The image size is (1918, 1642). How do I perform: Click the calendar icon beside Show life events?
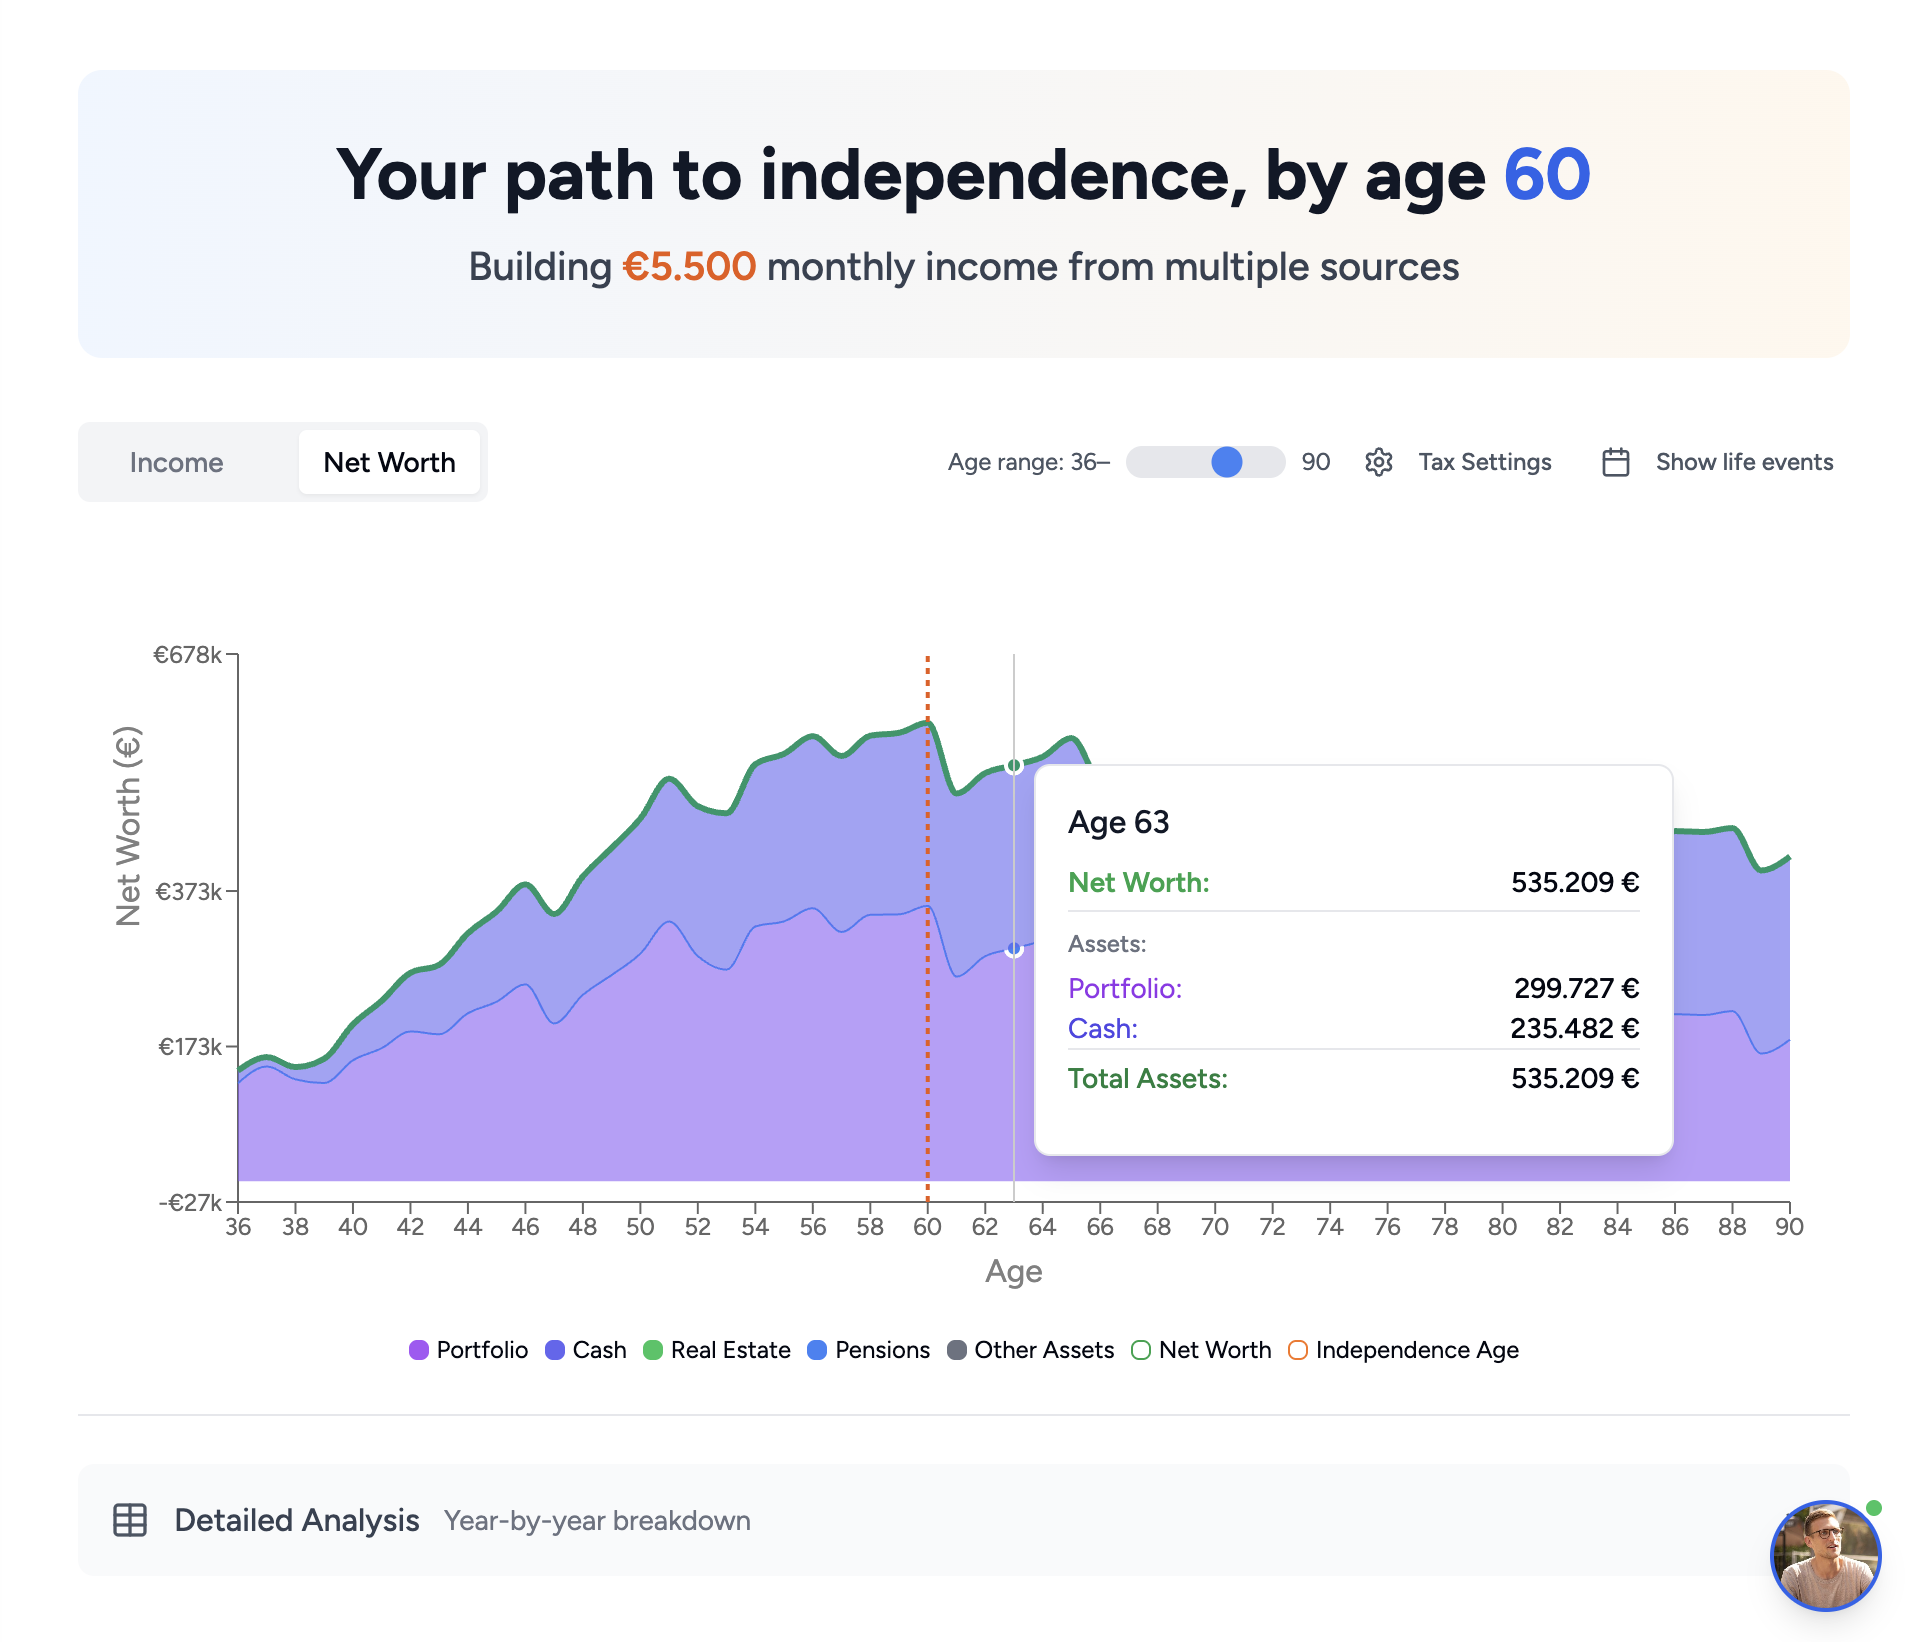(1616, 461)
